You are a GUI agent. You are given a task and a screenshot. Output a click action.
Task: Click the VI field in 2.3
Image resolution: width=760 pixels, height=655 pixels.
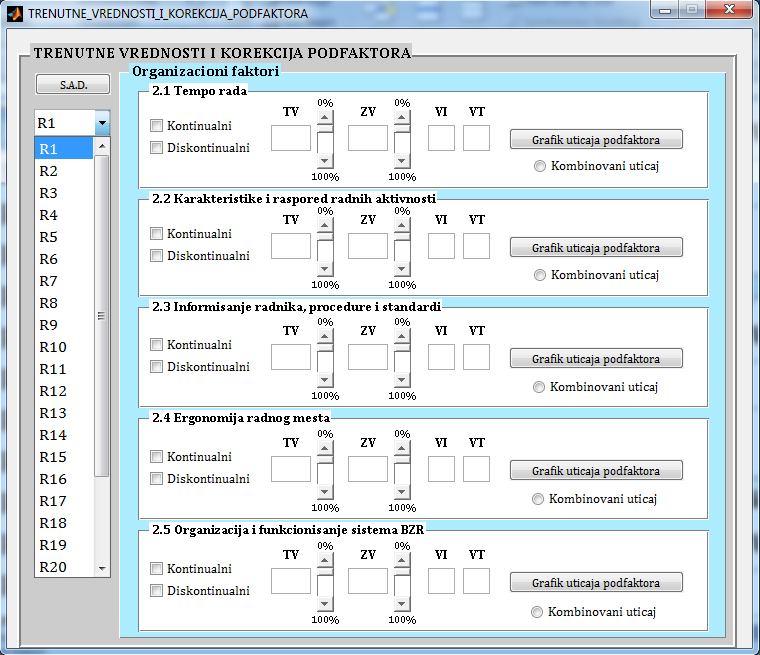click(x=441, y=357)
